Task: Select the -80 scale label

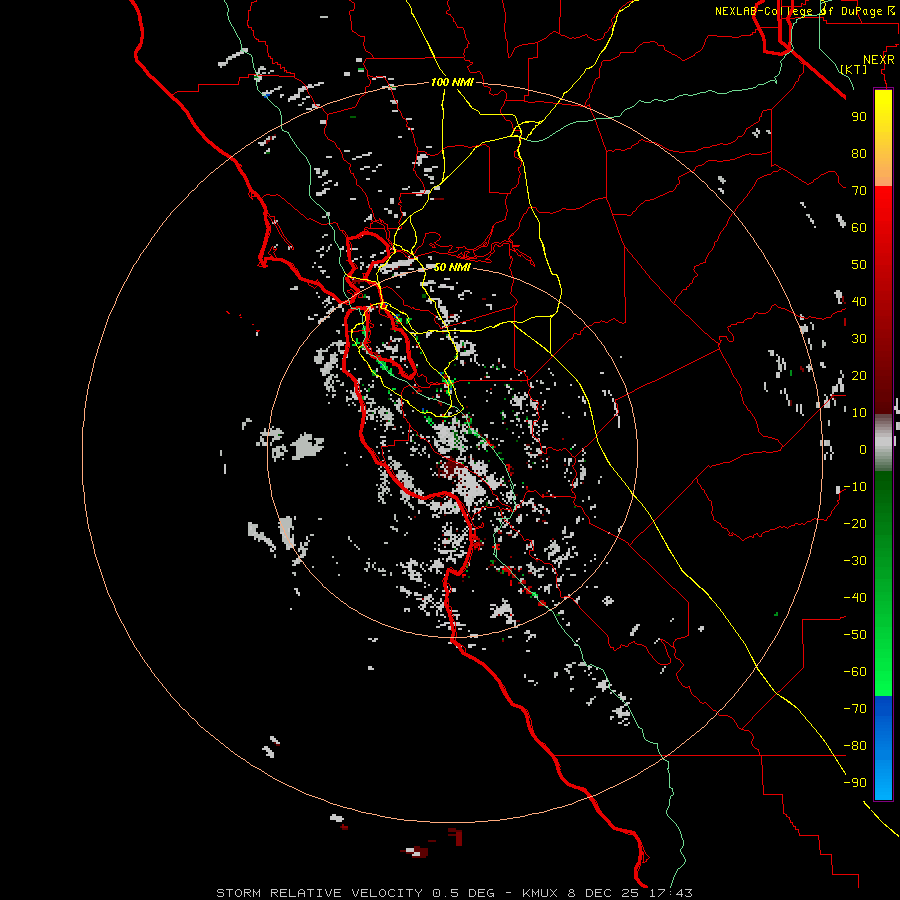Action: [855, 746]
